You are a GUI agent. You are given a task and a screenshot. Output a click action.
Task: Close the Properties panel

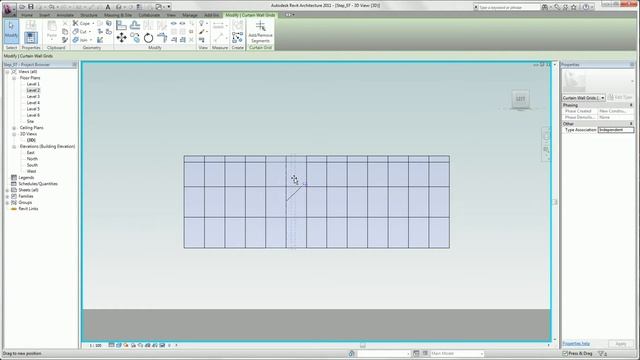[x=632, y=64]
